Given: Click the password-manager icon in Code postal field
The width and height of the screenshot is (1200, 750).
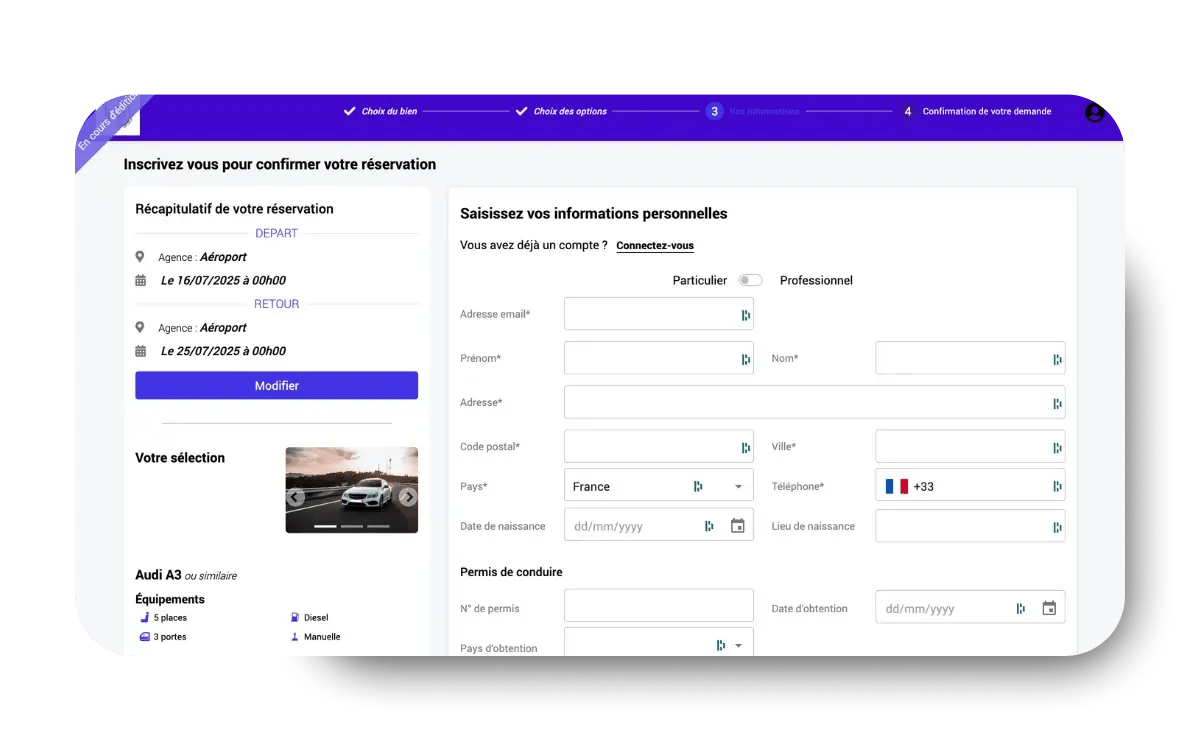Looking at the screenshot, I should click(x=746, y=447).
